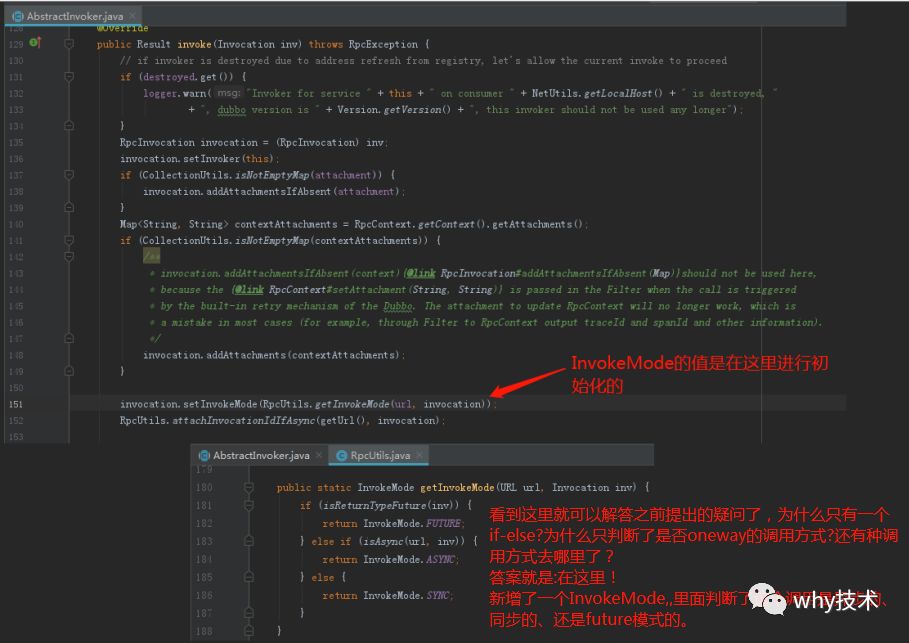Collapse the getInvokeMode method fold at line 180
Image resolution: width=909 pixels, height=643 pixels.
(249, 488)
